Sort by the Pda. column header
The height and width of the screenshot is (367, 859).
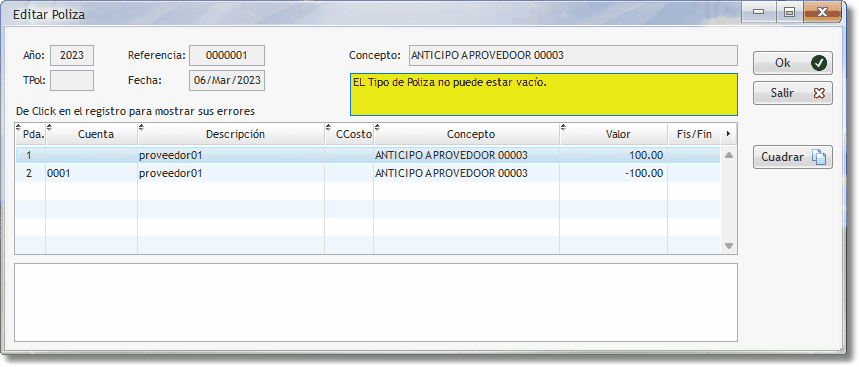tap(30, 134)
